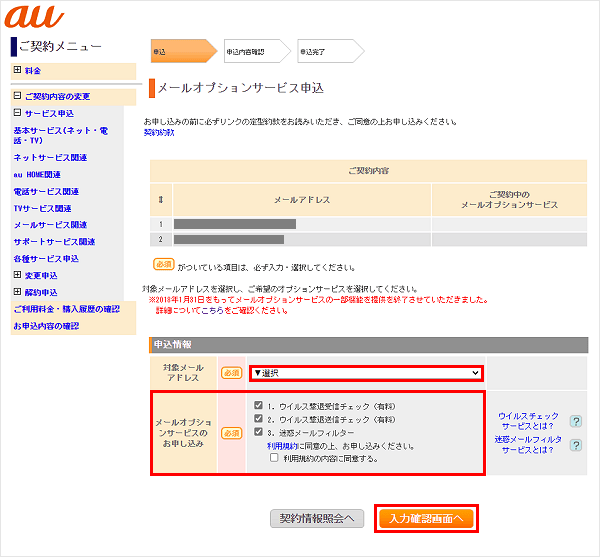Click help icon beside 迷惑メールフィルタサービスとは
Image resolution: width=600 pixels, height=557 pixels.
click(x=575, y=445)
